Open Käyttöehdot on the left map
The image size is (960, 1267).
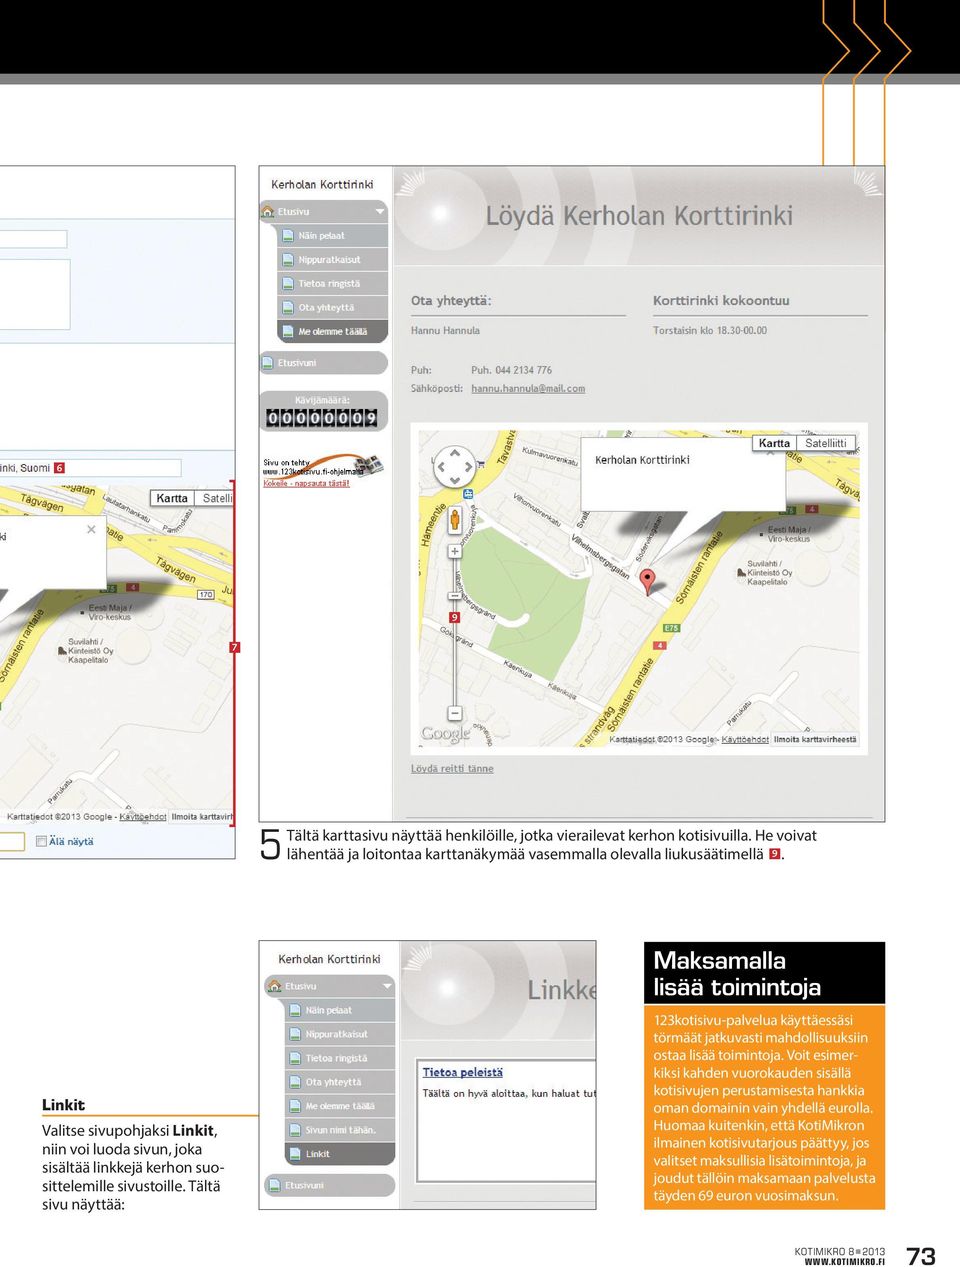click(143, 817)
